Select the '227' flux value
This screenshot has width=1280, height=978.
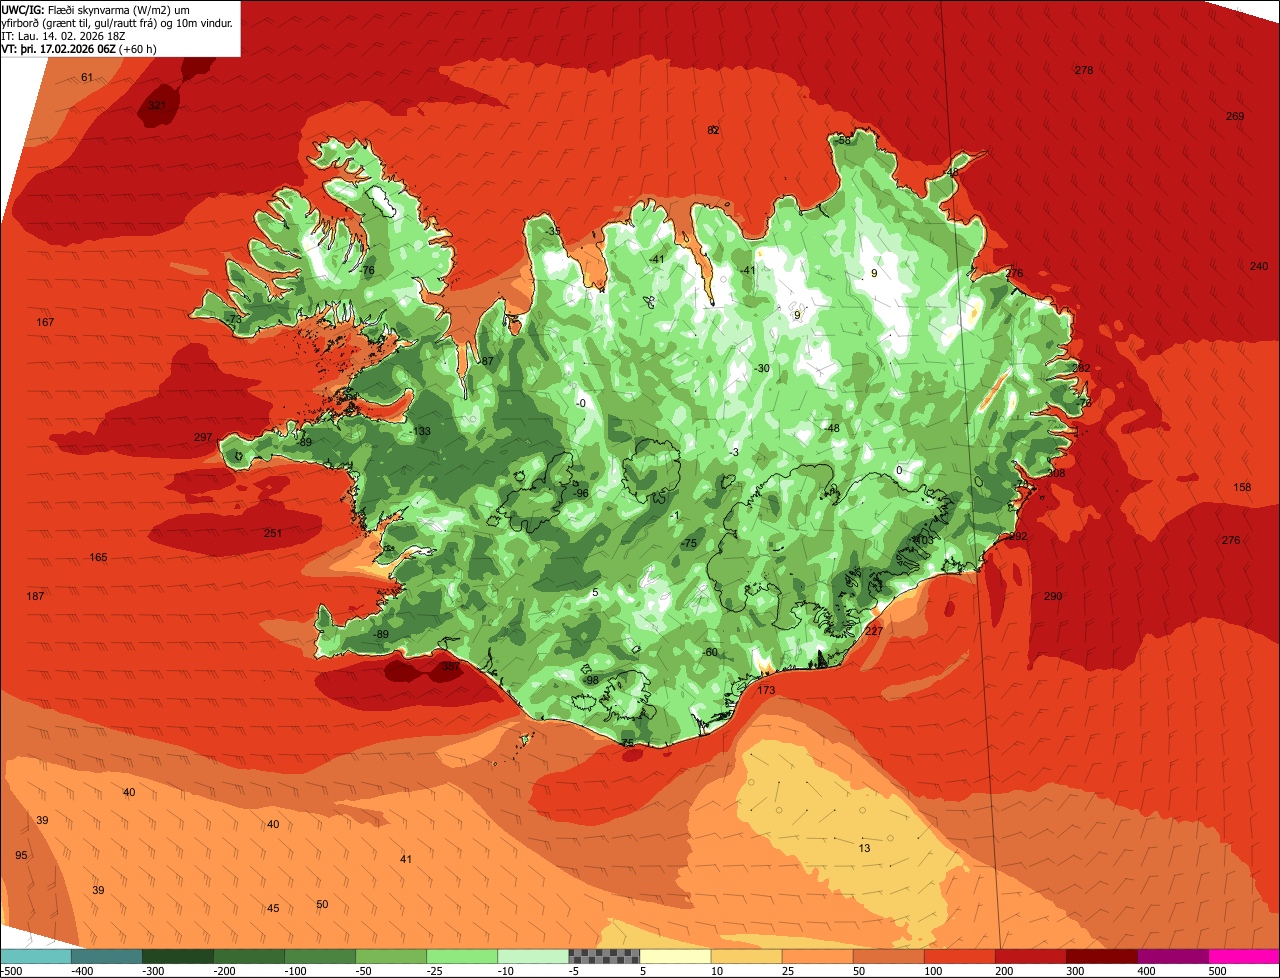click(874, 631)
